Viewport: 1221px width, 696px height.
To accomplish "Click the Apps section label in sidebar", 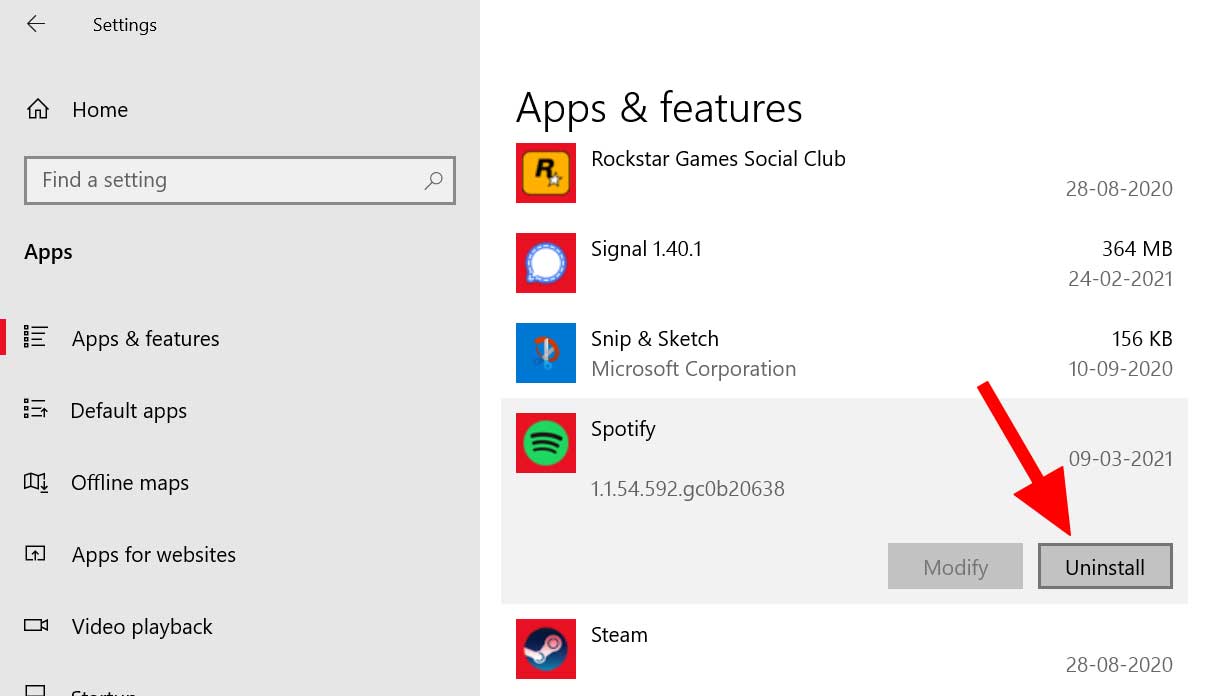I will click(x=48, y=253).
